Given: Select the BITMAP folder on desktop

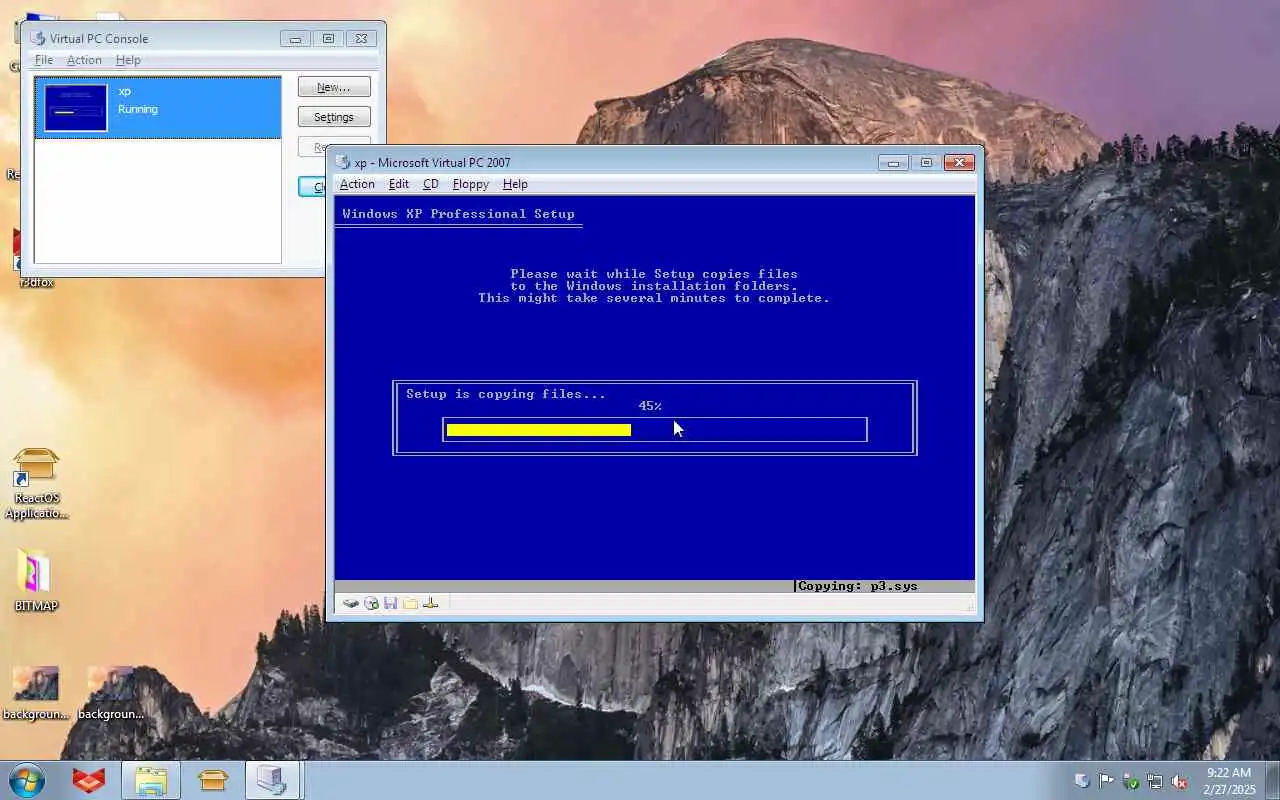Looking at the screenshot, I should click(36, 580).
